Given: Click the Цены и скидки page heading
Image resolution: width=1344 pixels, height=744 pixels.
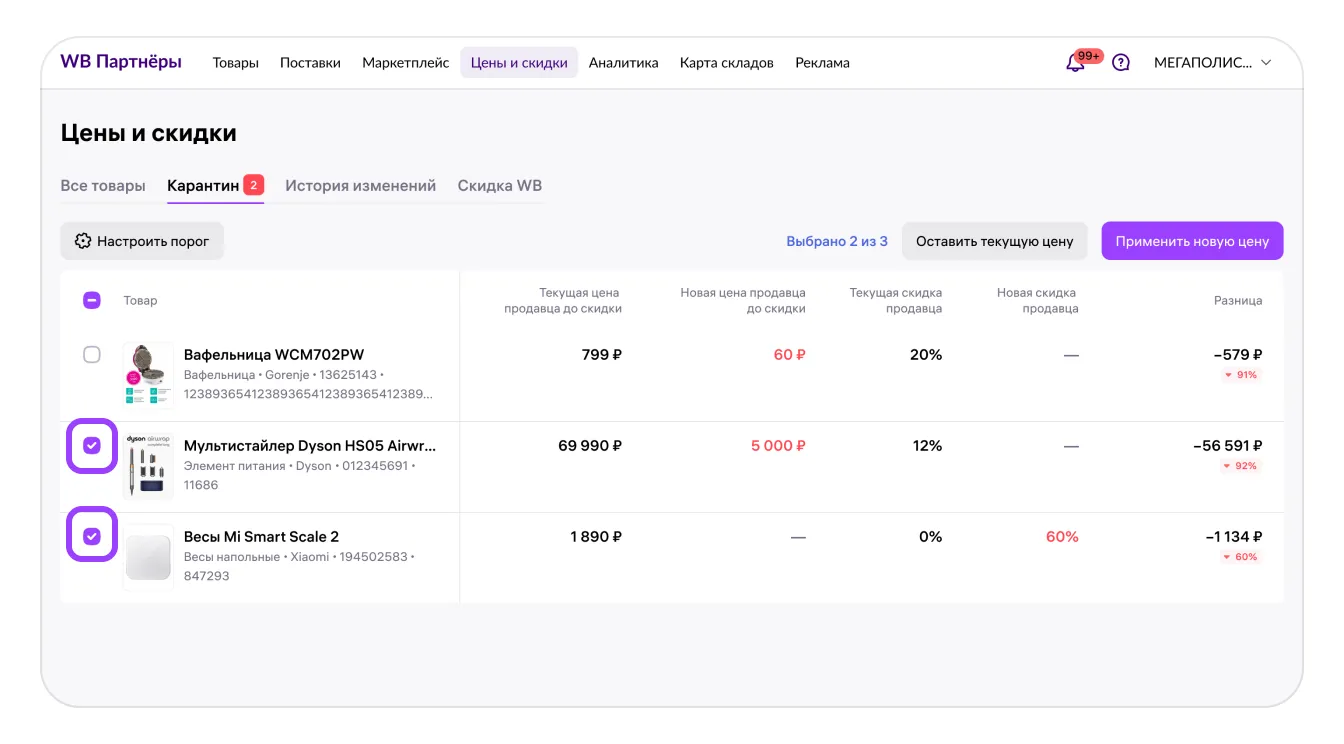Looking at the screenshot, I should [x=149, y=133].
